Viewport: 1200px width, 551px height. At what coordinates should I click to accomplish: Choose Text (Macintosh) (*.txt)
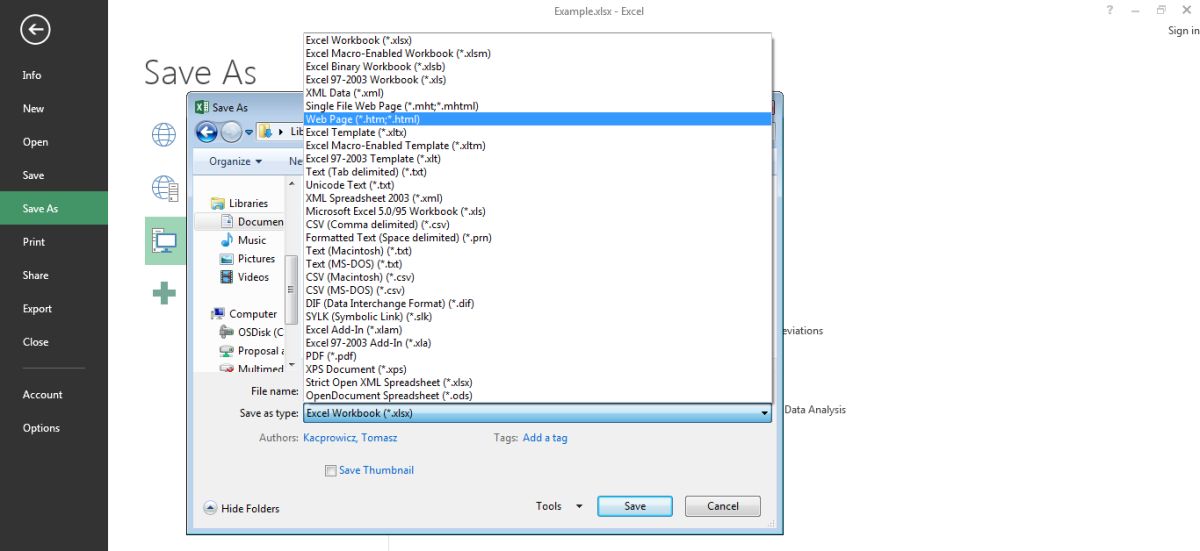coord(537,251)
